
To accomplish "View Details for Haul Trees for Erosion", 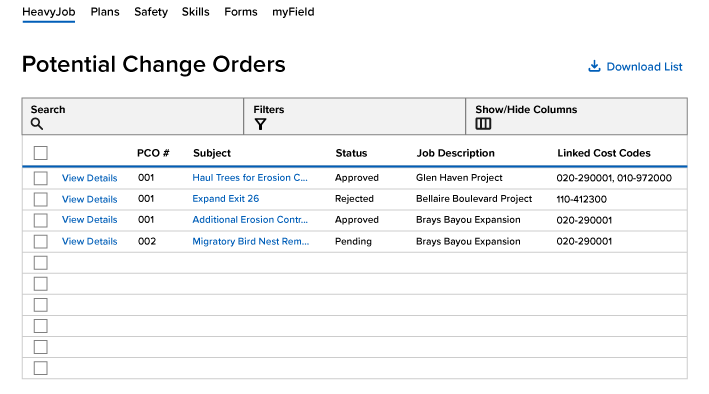I will (90, 178).
